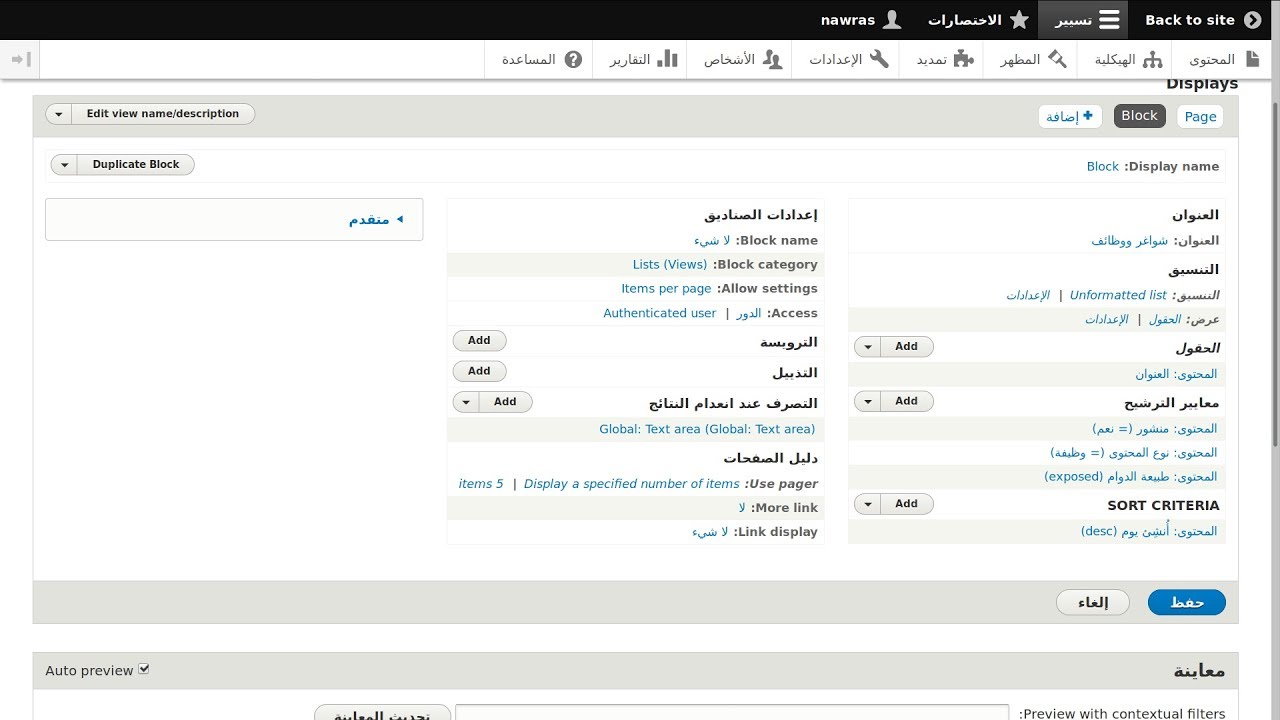Open Display a specified number of items link
1280x720 pixels.
tap(632, 484)
